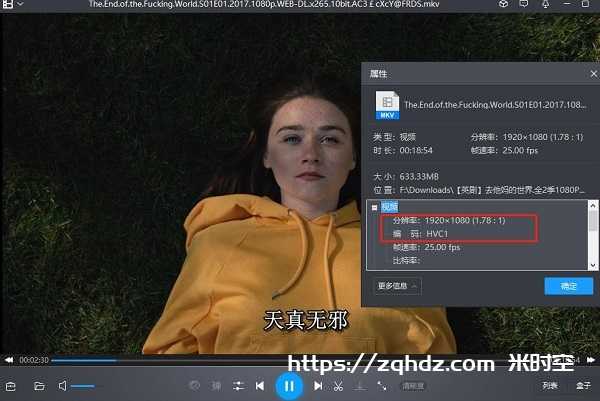Click the 弹 danmaku toggle icon
Viewport: 600px width, 401px height.
[217, 386]
